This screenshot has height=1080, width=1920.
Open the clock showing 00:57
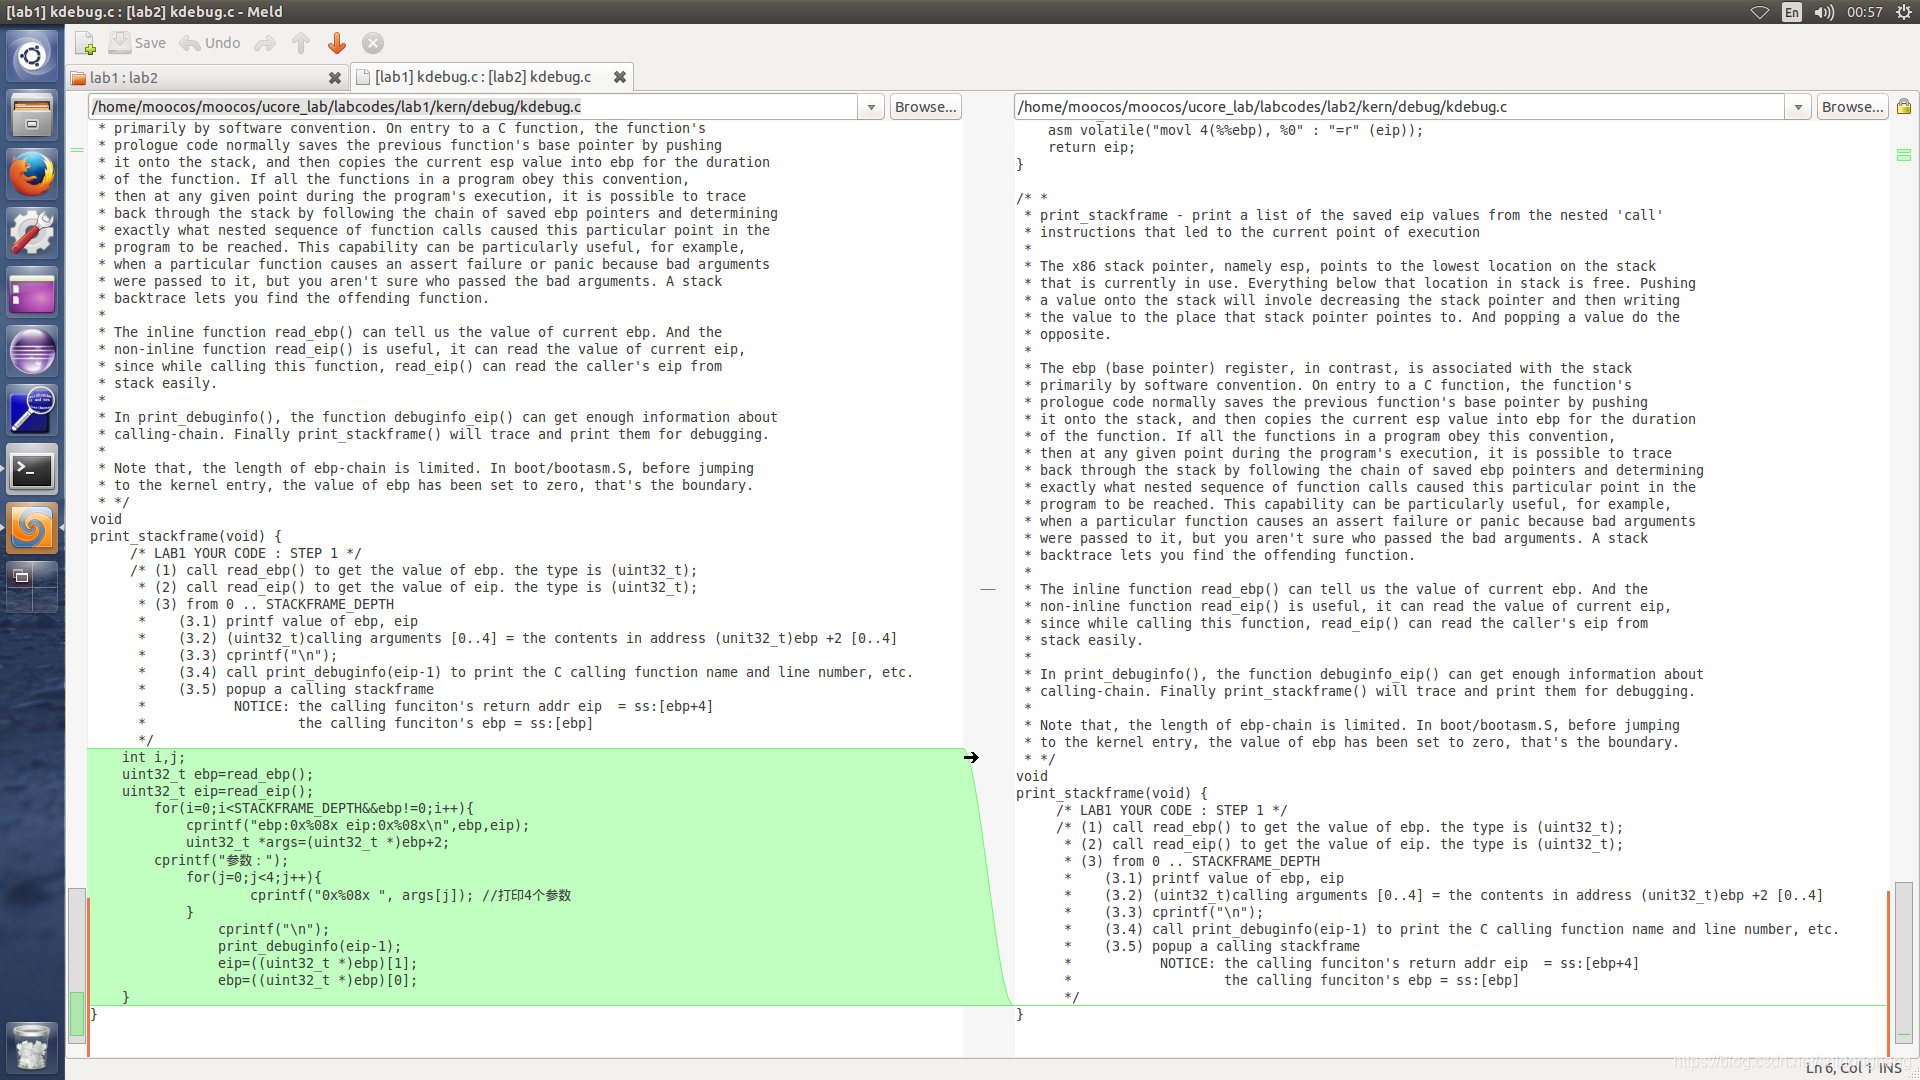click(x=1865, y=12)
